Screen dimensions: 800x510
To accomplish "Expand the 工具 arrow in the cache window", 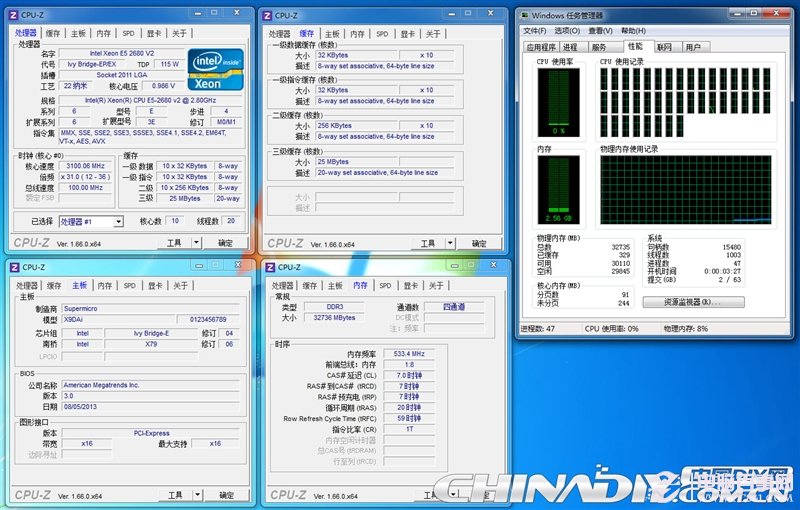I will [x=450, y=243].
